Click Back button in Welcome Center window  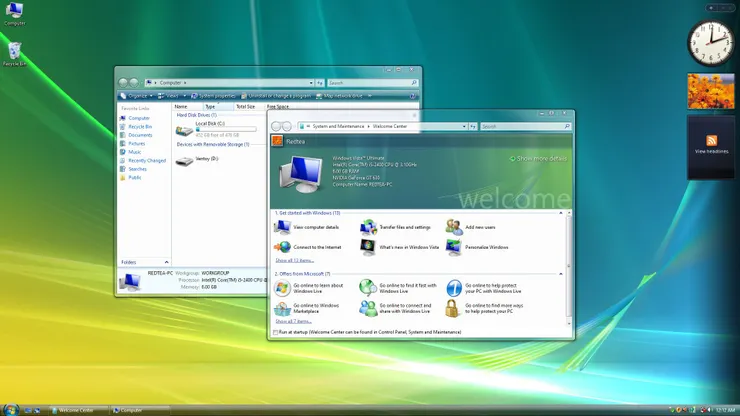[x=277, y=126]
